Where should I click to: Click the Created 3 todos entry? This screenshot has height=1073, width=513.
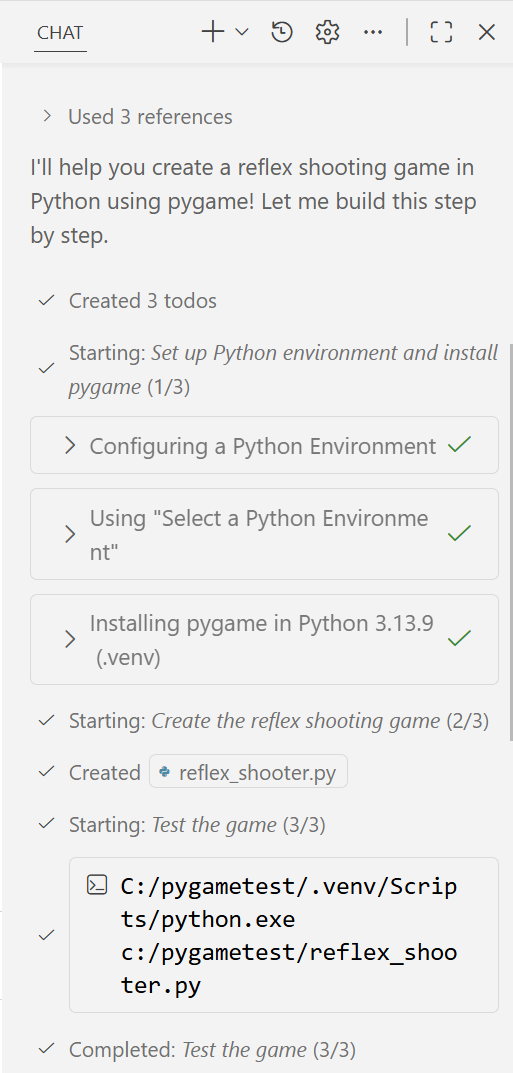click(x=142, y=300)
